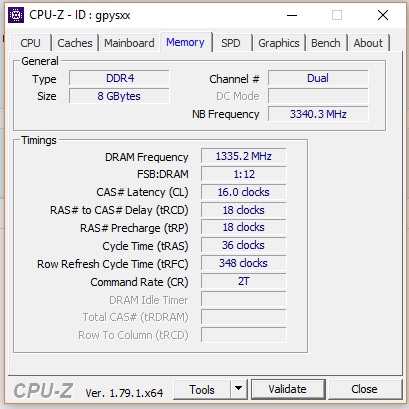
Task: Click the FSB:DRAM label
Action: (x=163, y=174)
